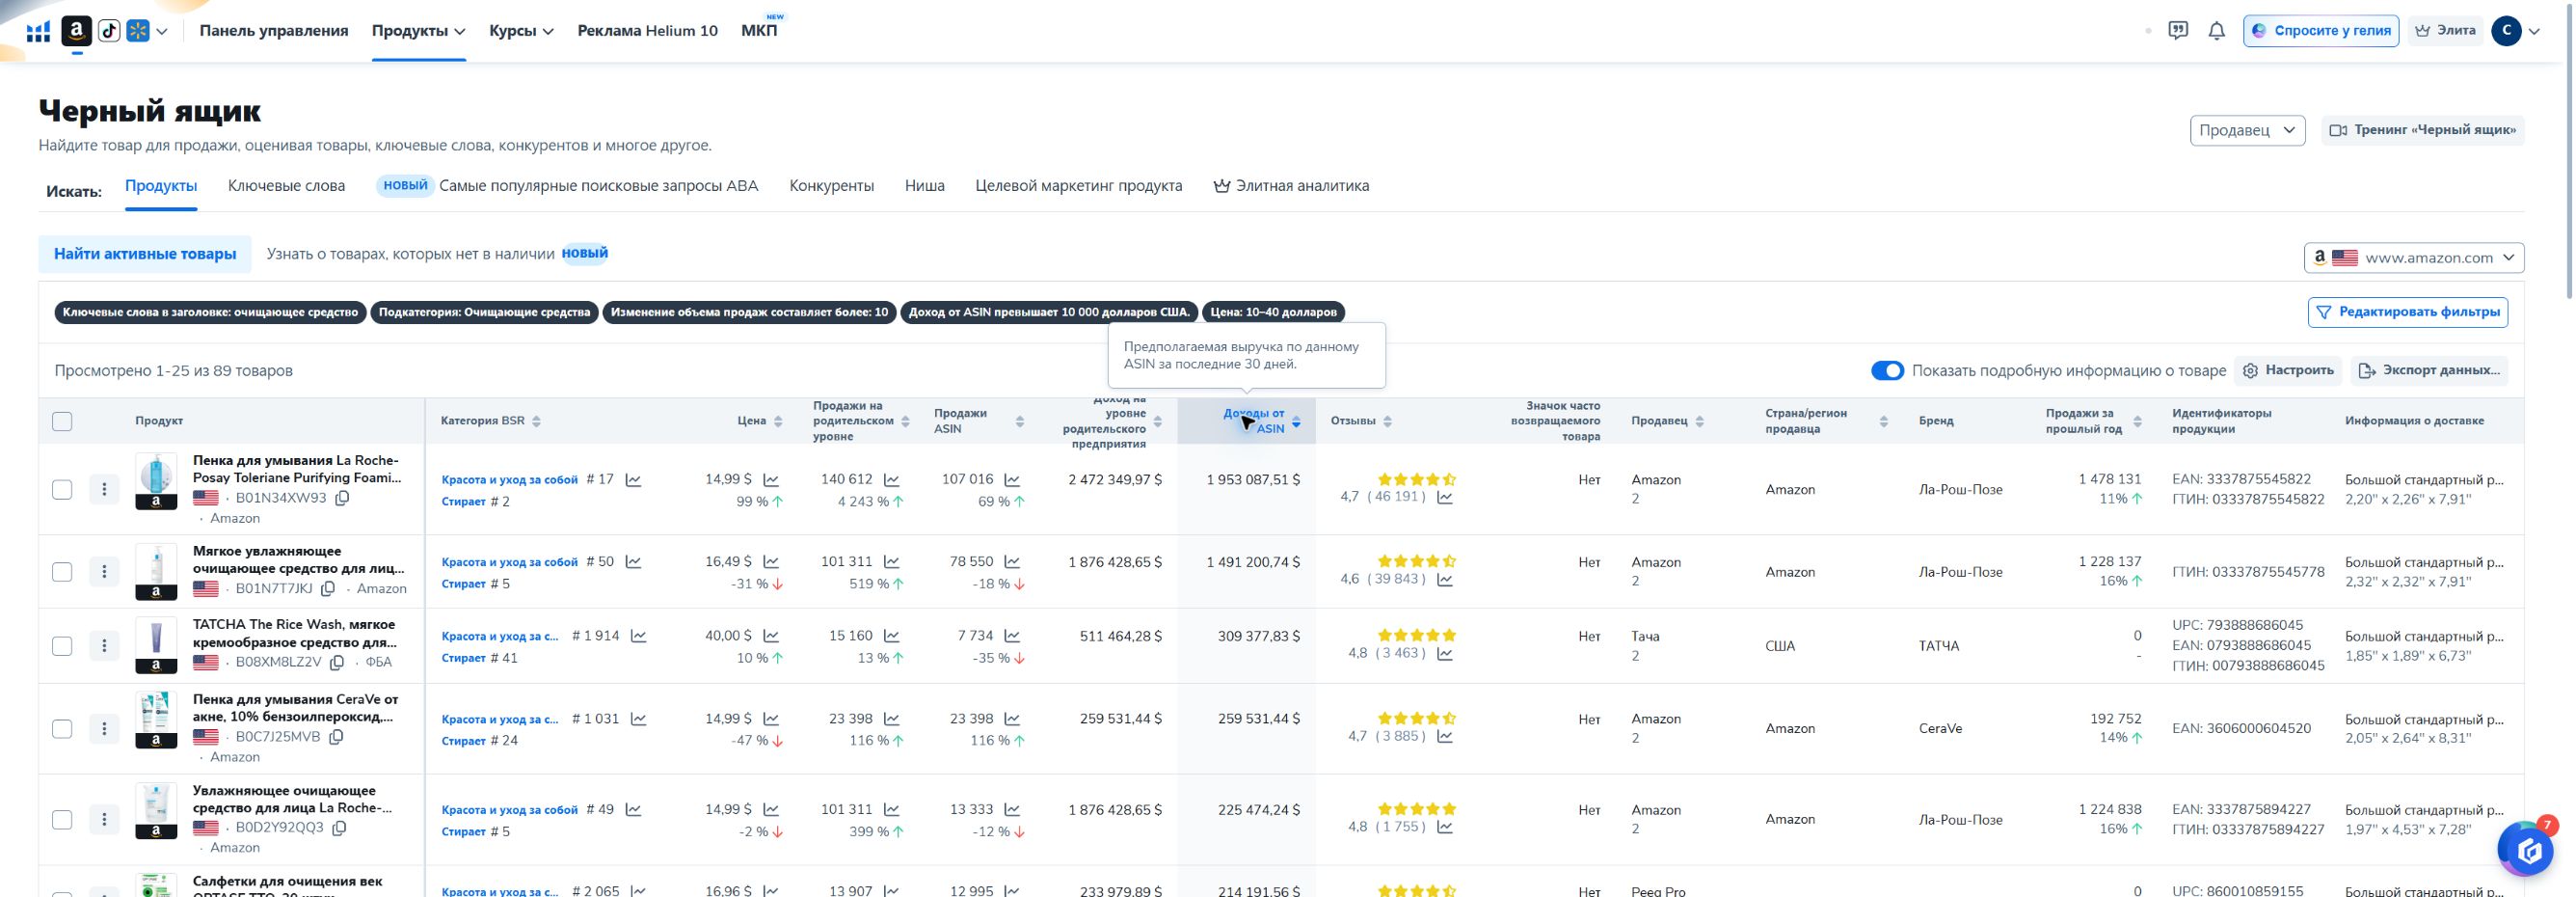Viewport: 2576px width, 897px height.
Task: Open the www.amazon.com marketplace dropdown
Action: pyautogui.click(x=2413, y=258)
